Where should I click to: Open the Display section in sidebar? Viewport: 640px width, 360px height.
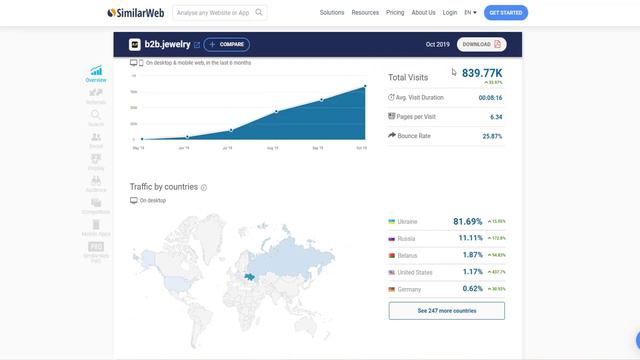pyautogui.click(x=96, y=162)
